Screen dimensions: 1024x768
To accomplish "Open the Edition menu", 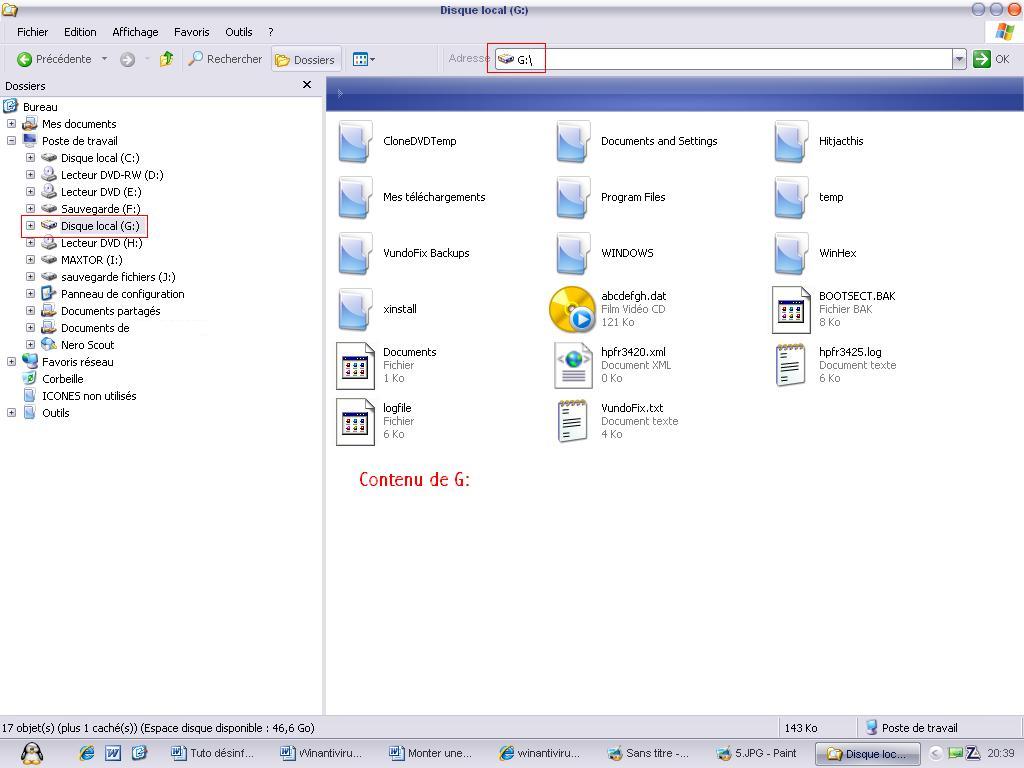I will coord(80,32).
